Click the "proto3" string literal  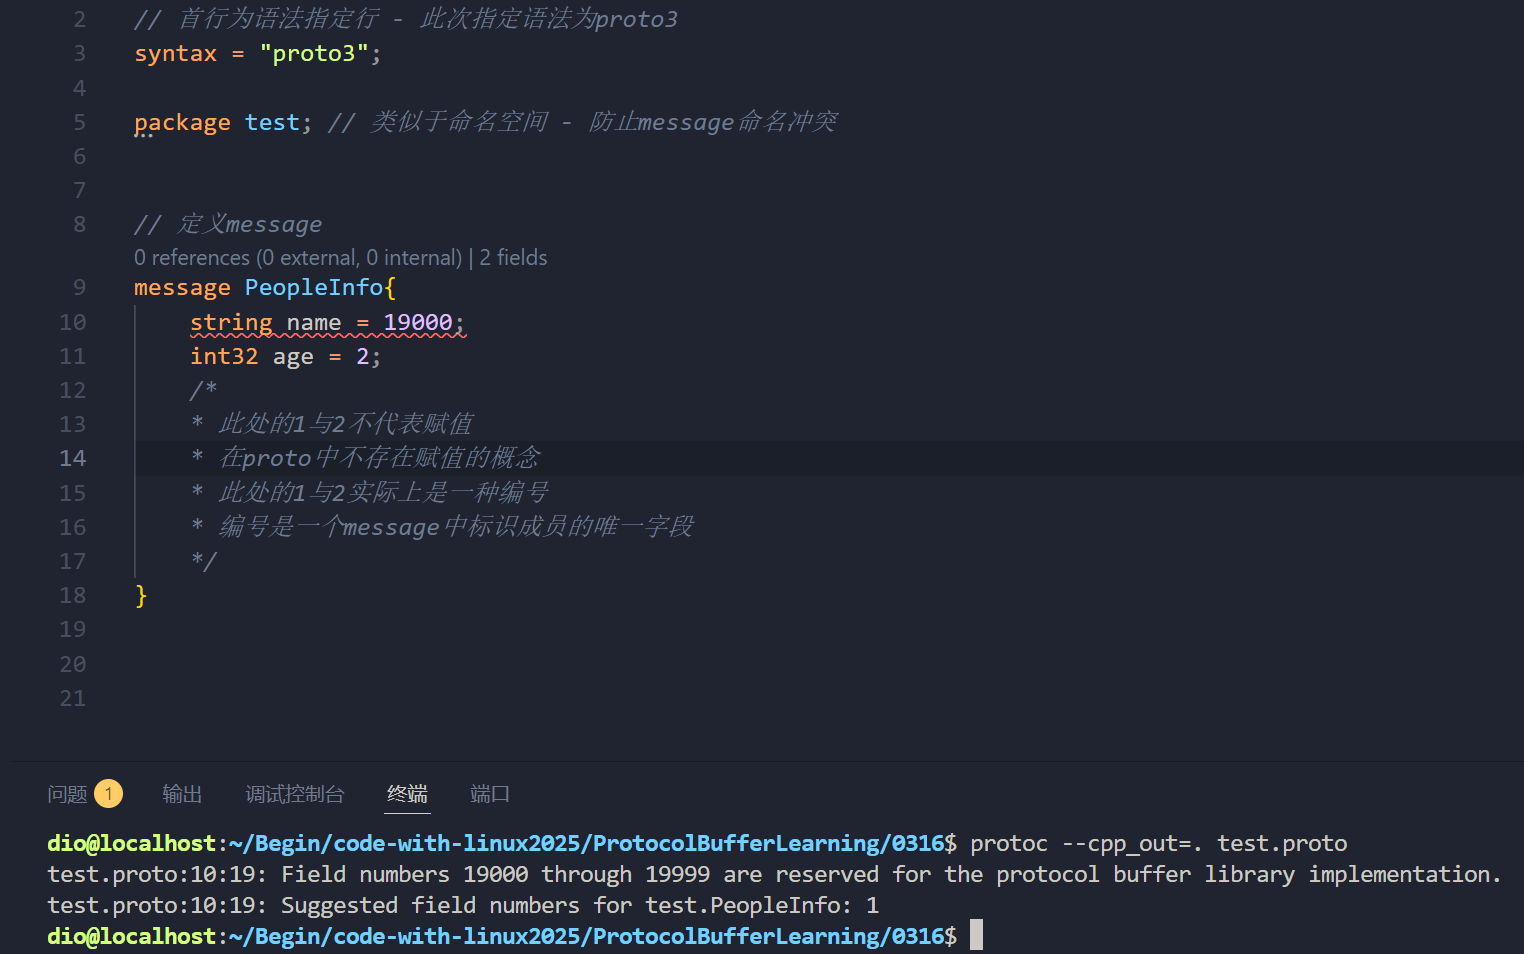click(314, 54)
